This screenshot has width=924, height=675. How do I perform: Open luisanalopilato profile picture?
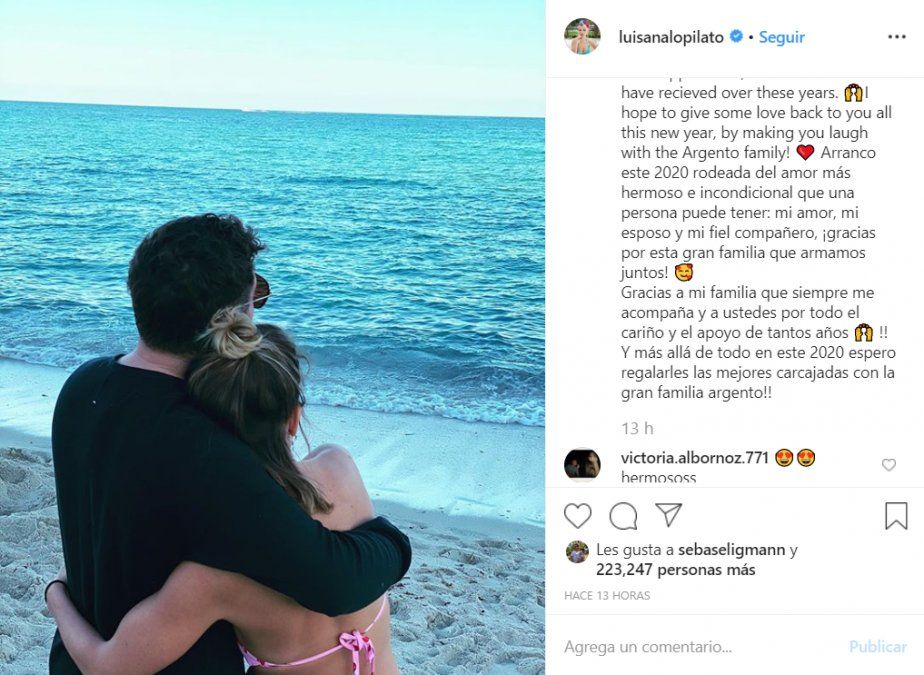(582, 37)
